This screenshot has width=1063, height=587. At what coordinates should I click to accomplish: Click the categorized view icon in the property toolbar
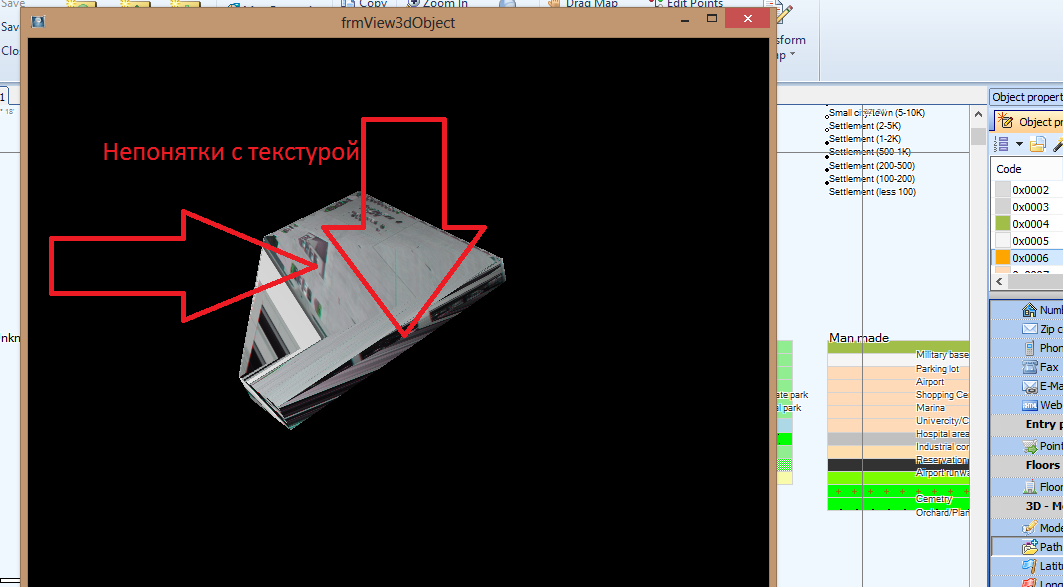pos(1002,145)
